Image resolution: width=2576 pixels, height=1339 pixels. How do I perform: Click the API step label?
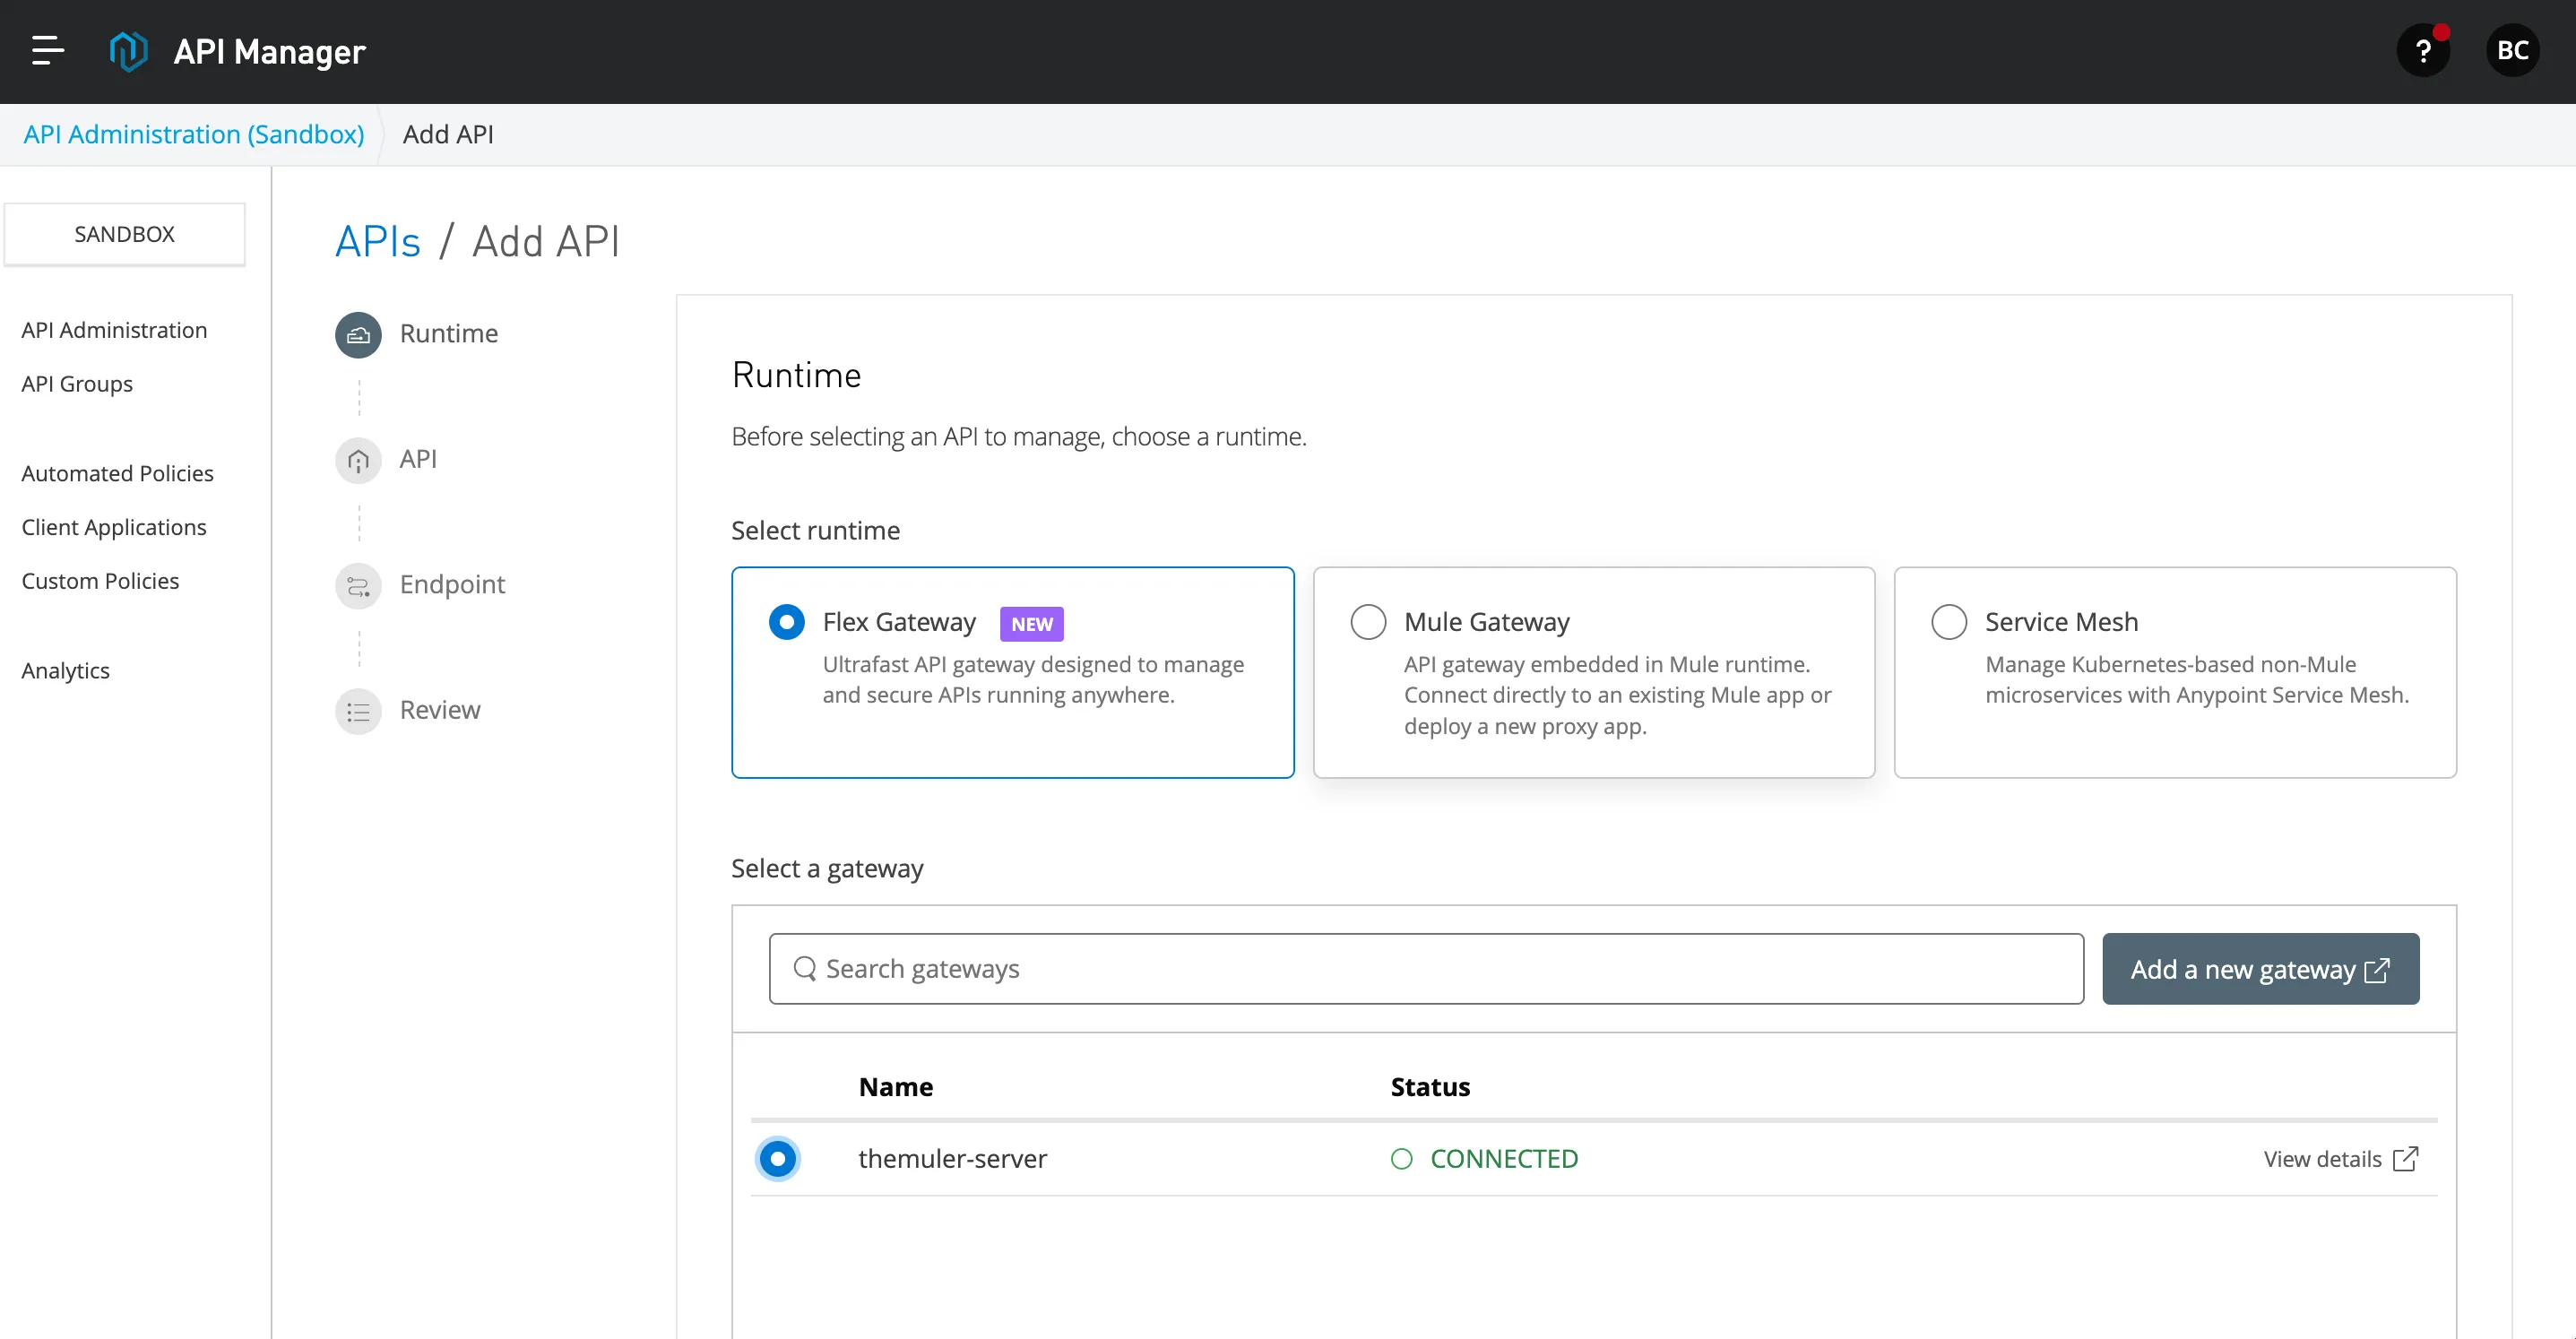pyautogui.click(x=418, y=459)
